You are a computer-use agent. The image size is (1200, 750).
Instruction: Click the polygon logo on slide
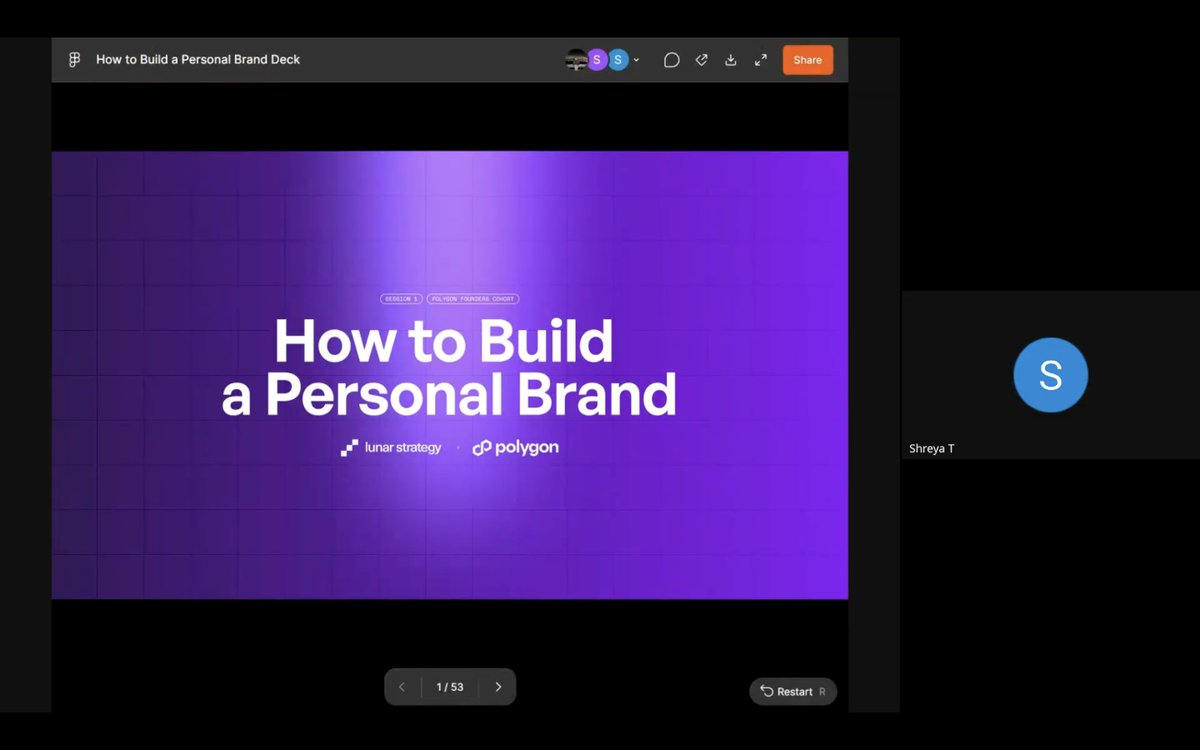pos(516,448)
